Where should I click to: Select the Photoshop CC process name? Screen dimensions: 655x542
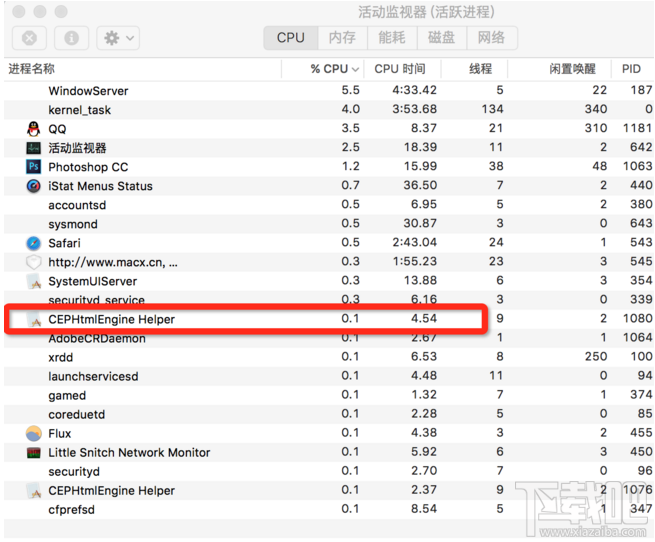pyautogui.click(x=88, y=167)
